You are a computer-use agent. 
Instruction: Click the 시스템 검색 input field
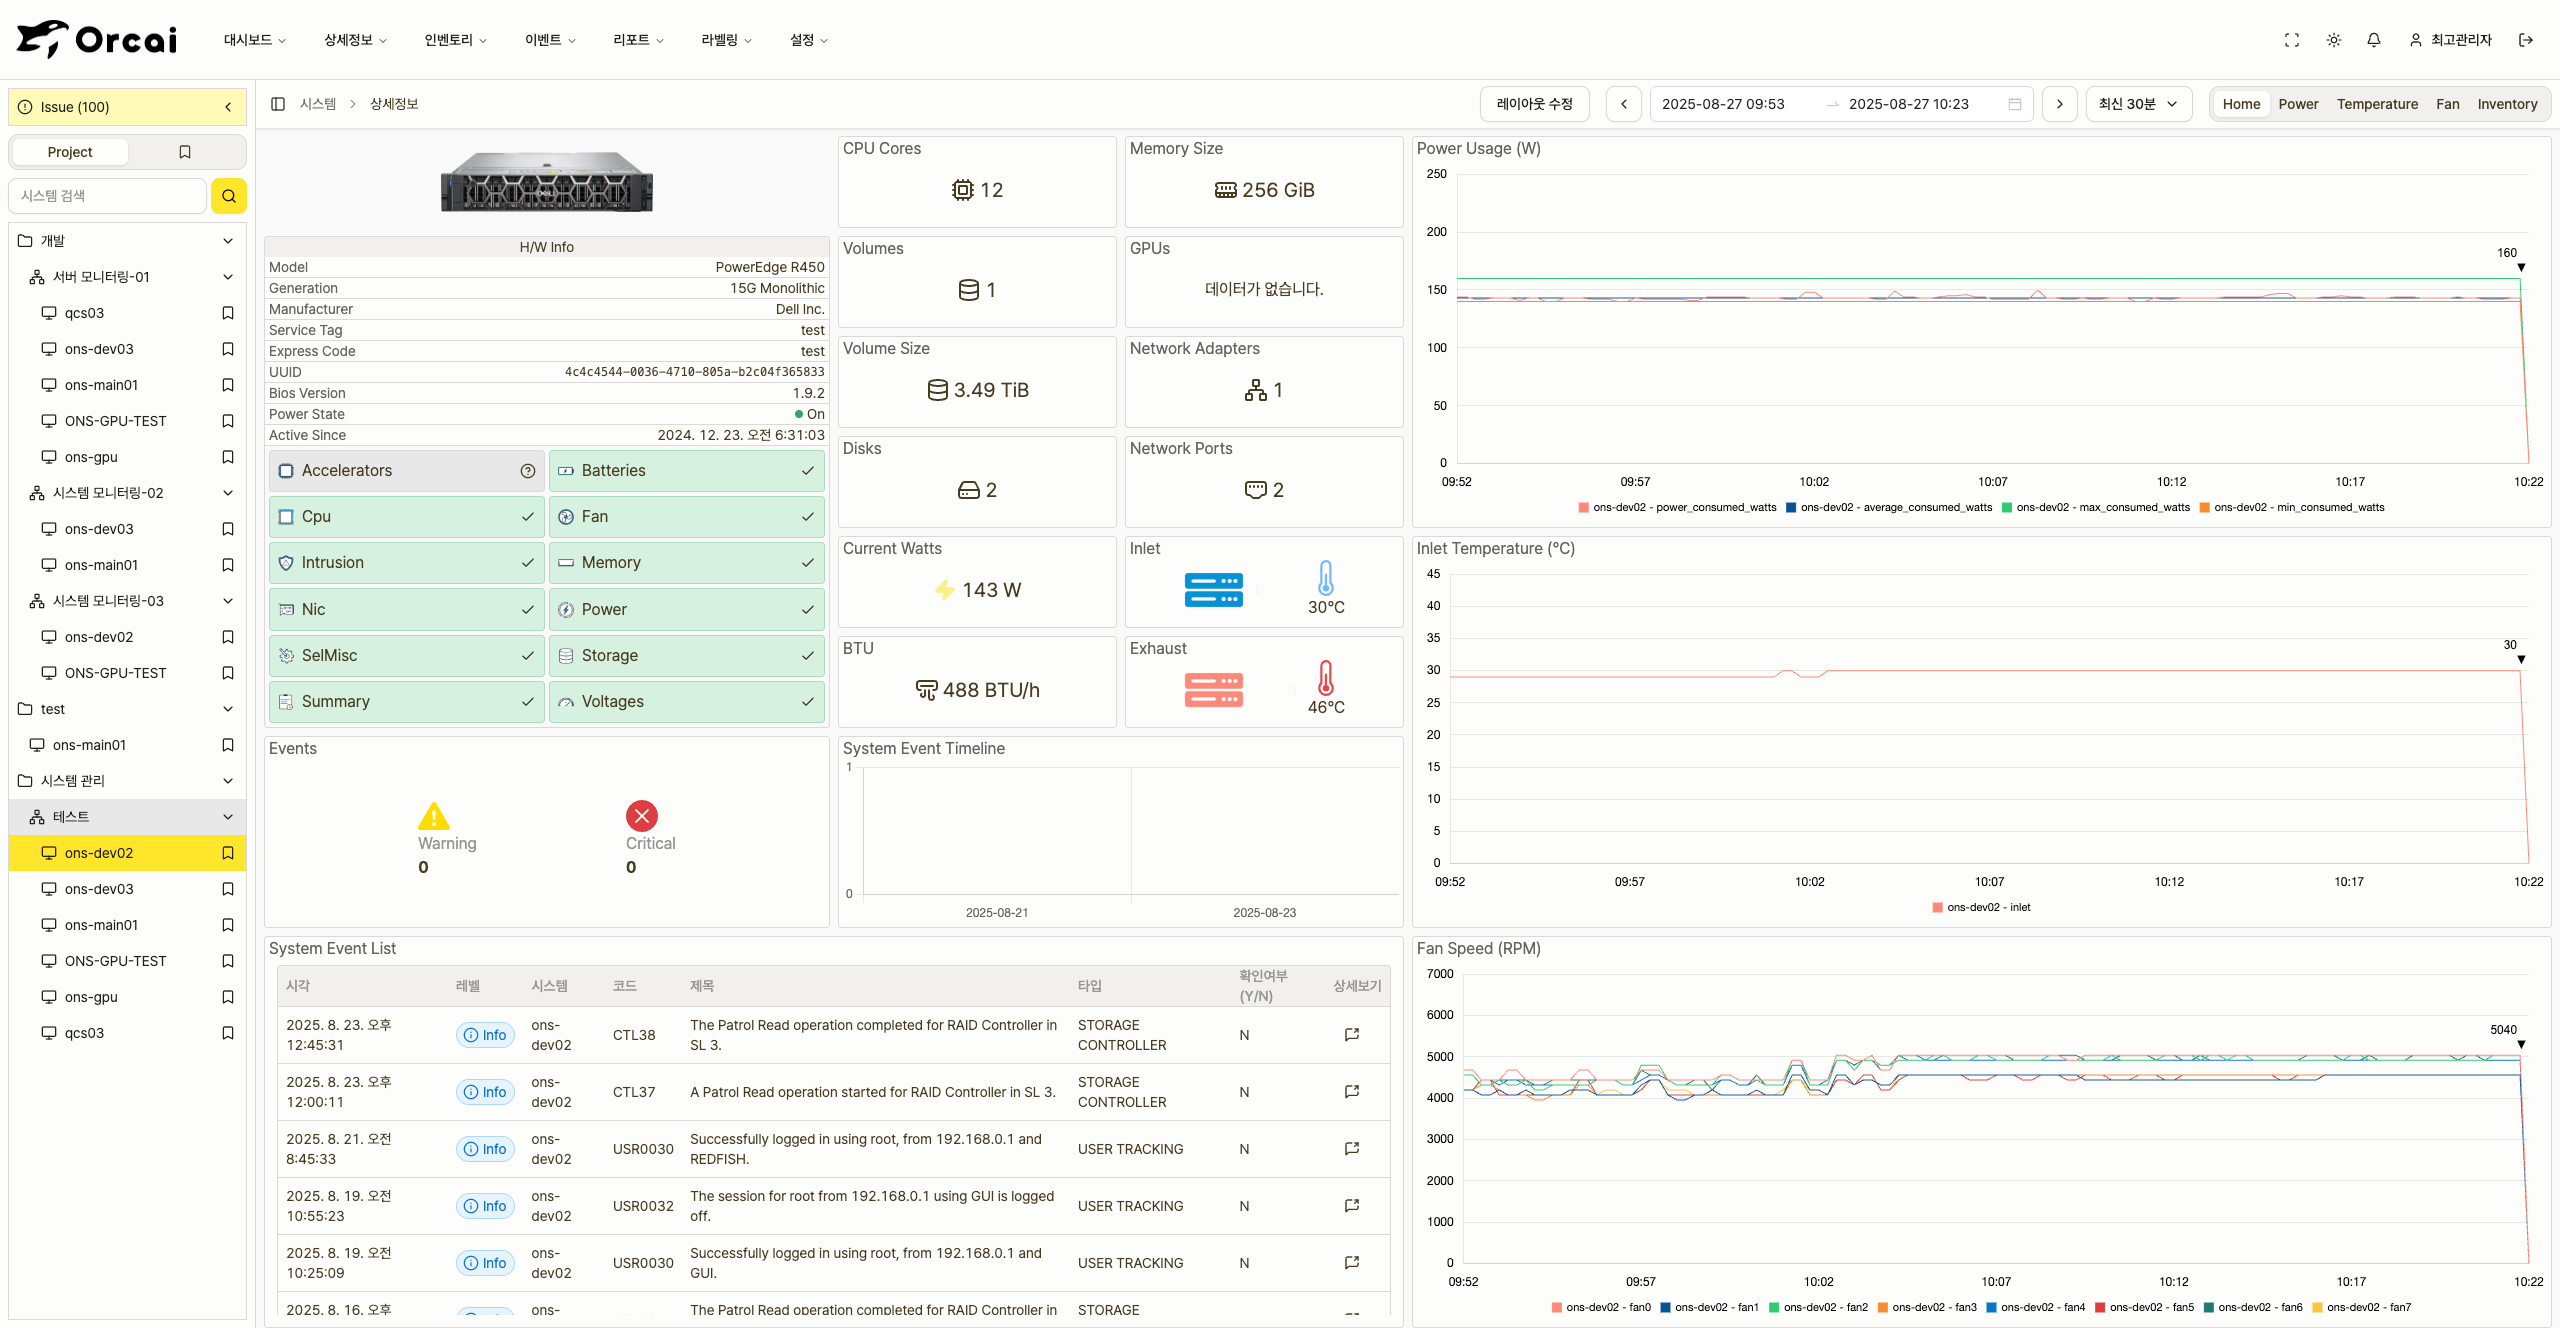point(108,196)
